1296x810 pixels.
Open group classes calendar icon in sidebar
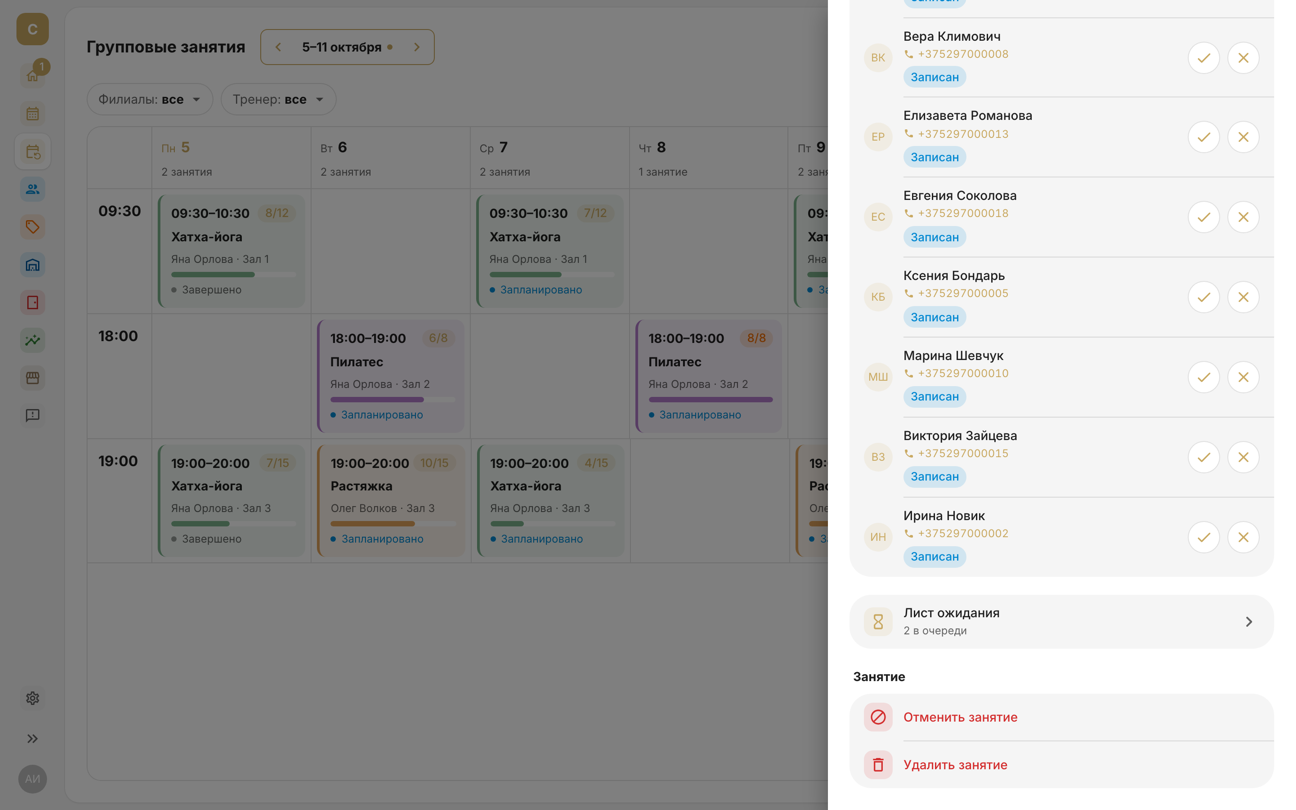33,152
